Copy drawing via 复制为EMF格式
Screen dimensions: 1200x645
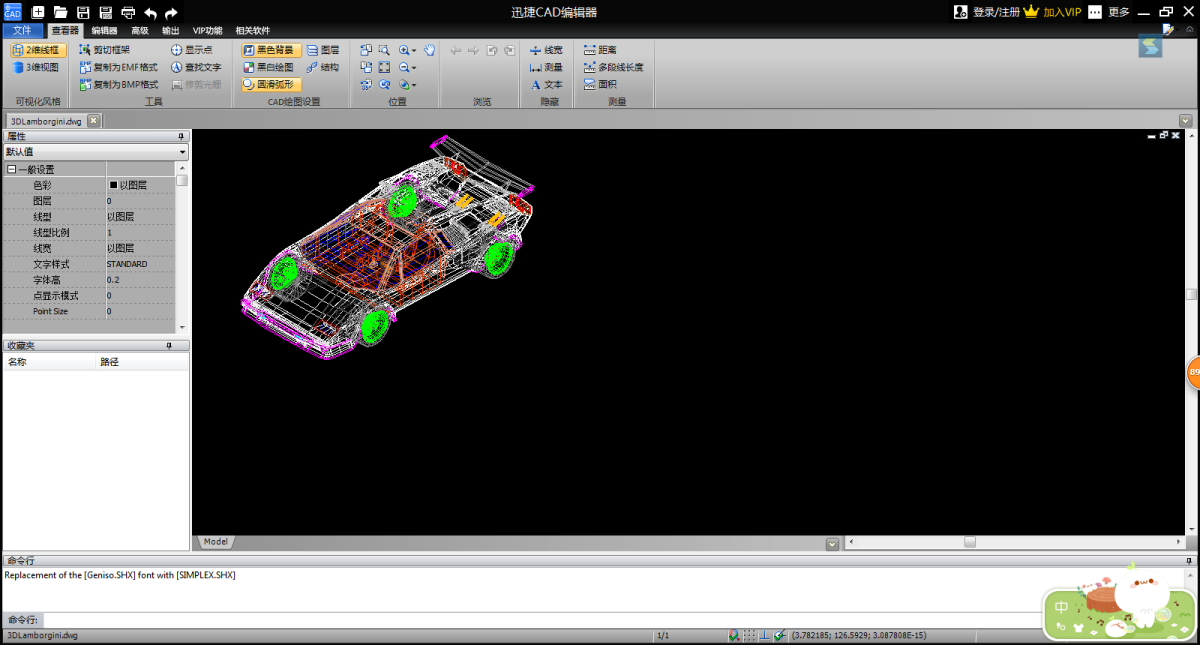(x=118, y=67)
